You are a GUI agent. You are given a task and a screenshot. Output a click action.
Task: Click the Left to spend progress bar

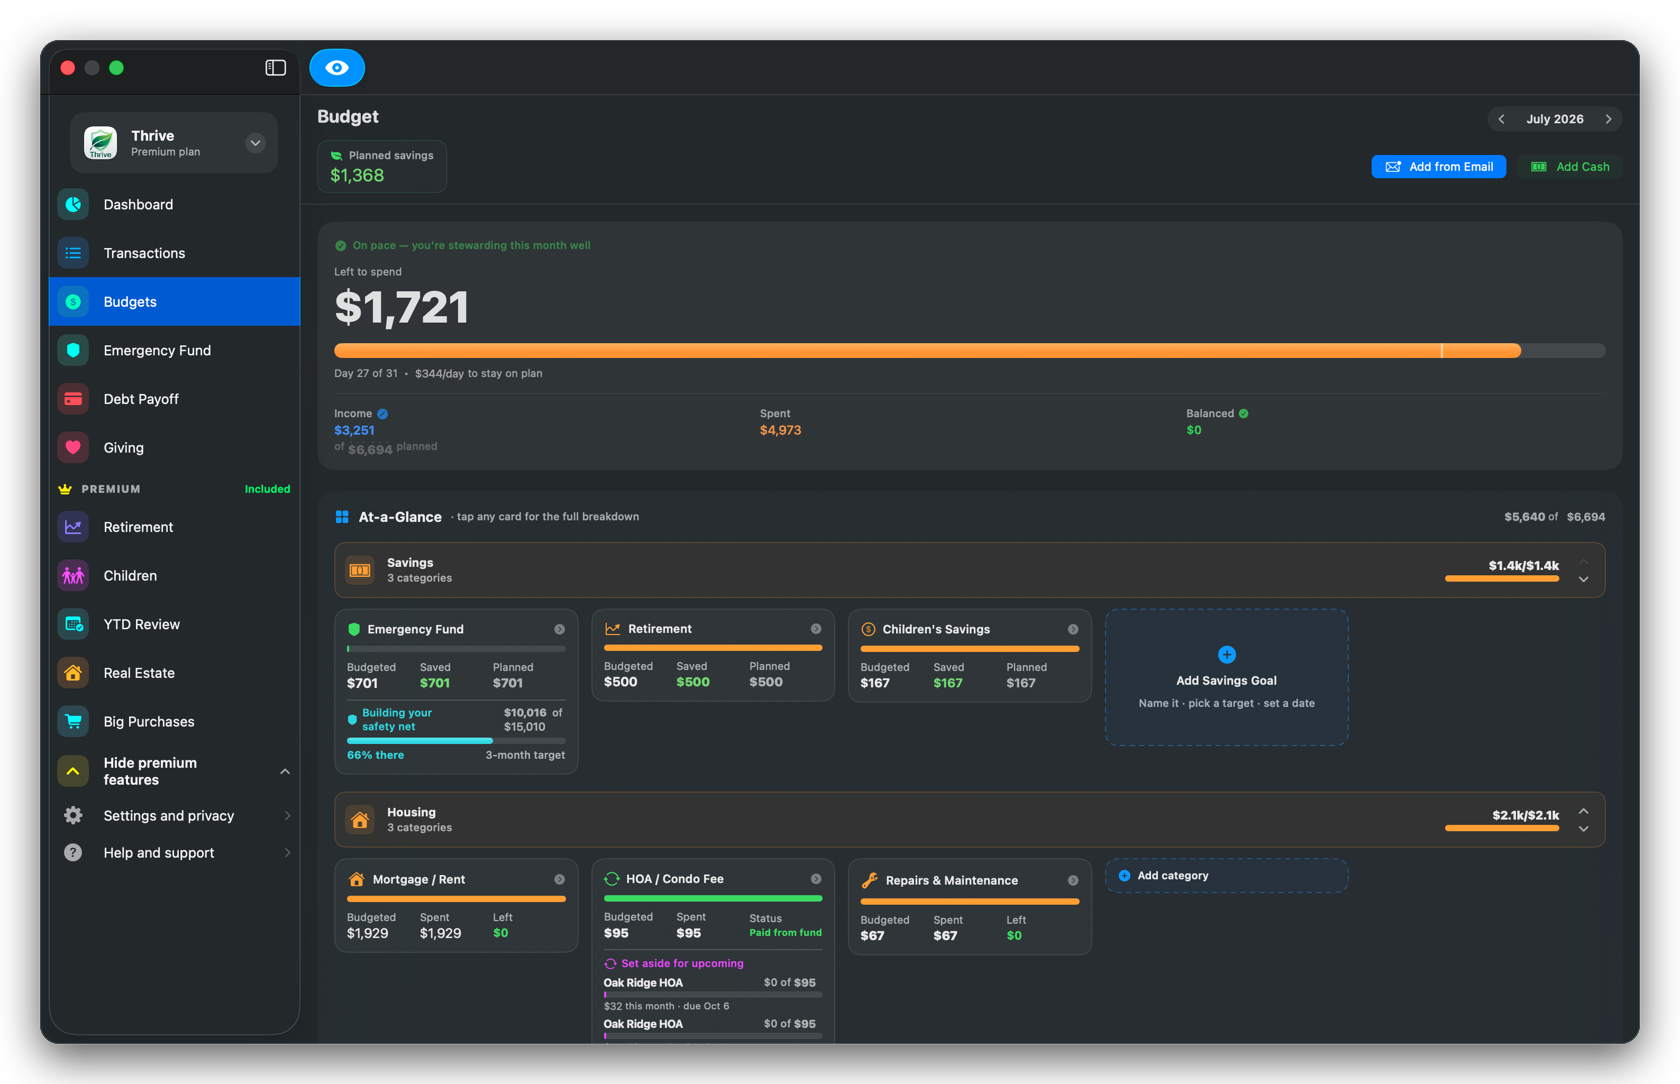(x=969, y=351)
